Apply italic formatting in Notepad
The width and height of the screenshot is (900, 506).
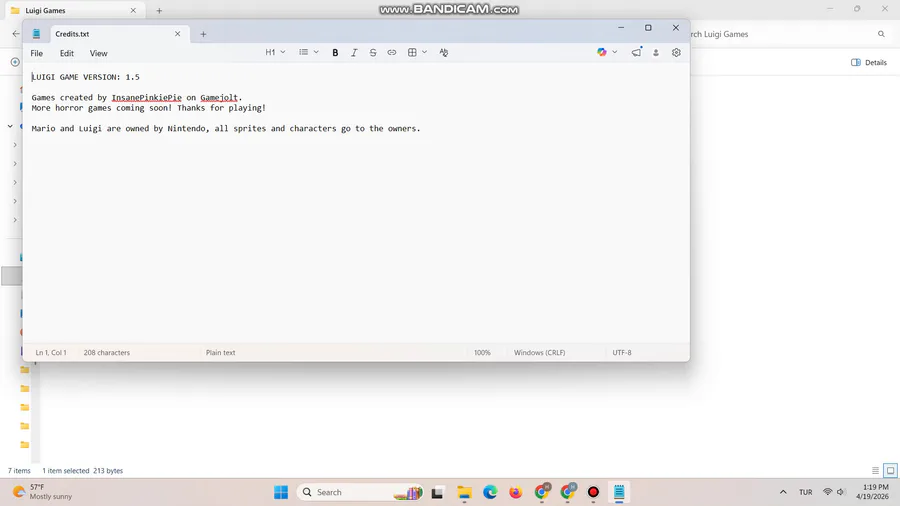[354, 53]
